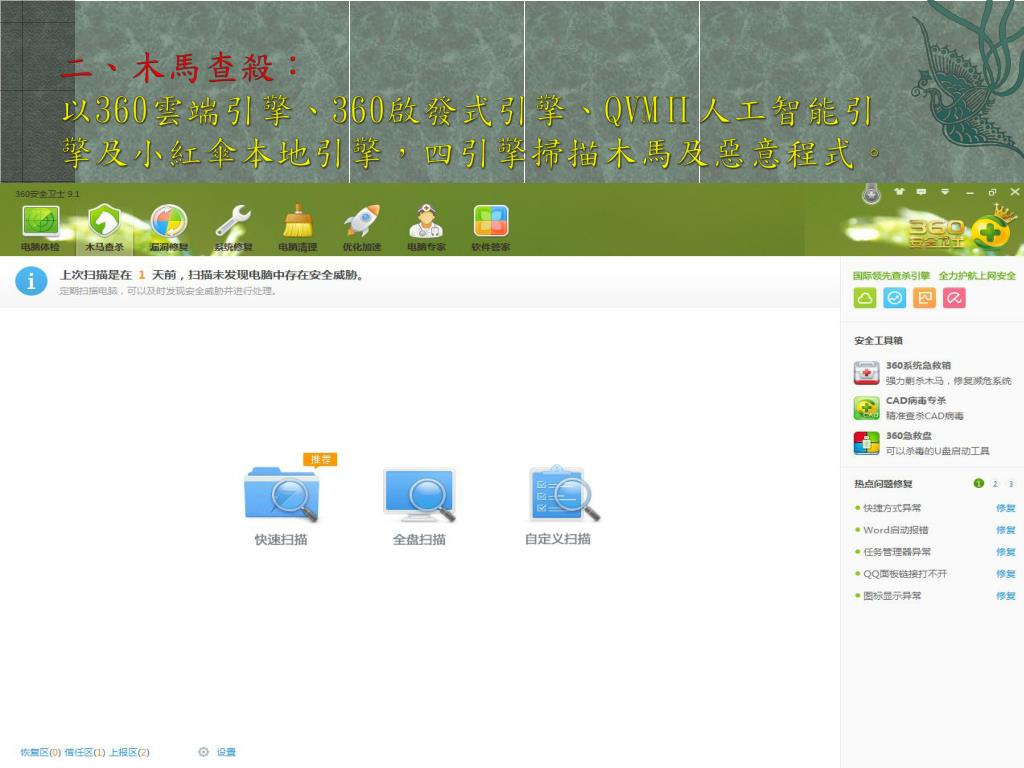Click 修复 for 任务管理器异常
The image size is (1024, 768).
click(x=1006, y=552)
